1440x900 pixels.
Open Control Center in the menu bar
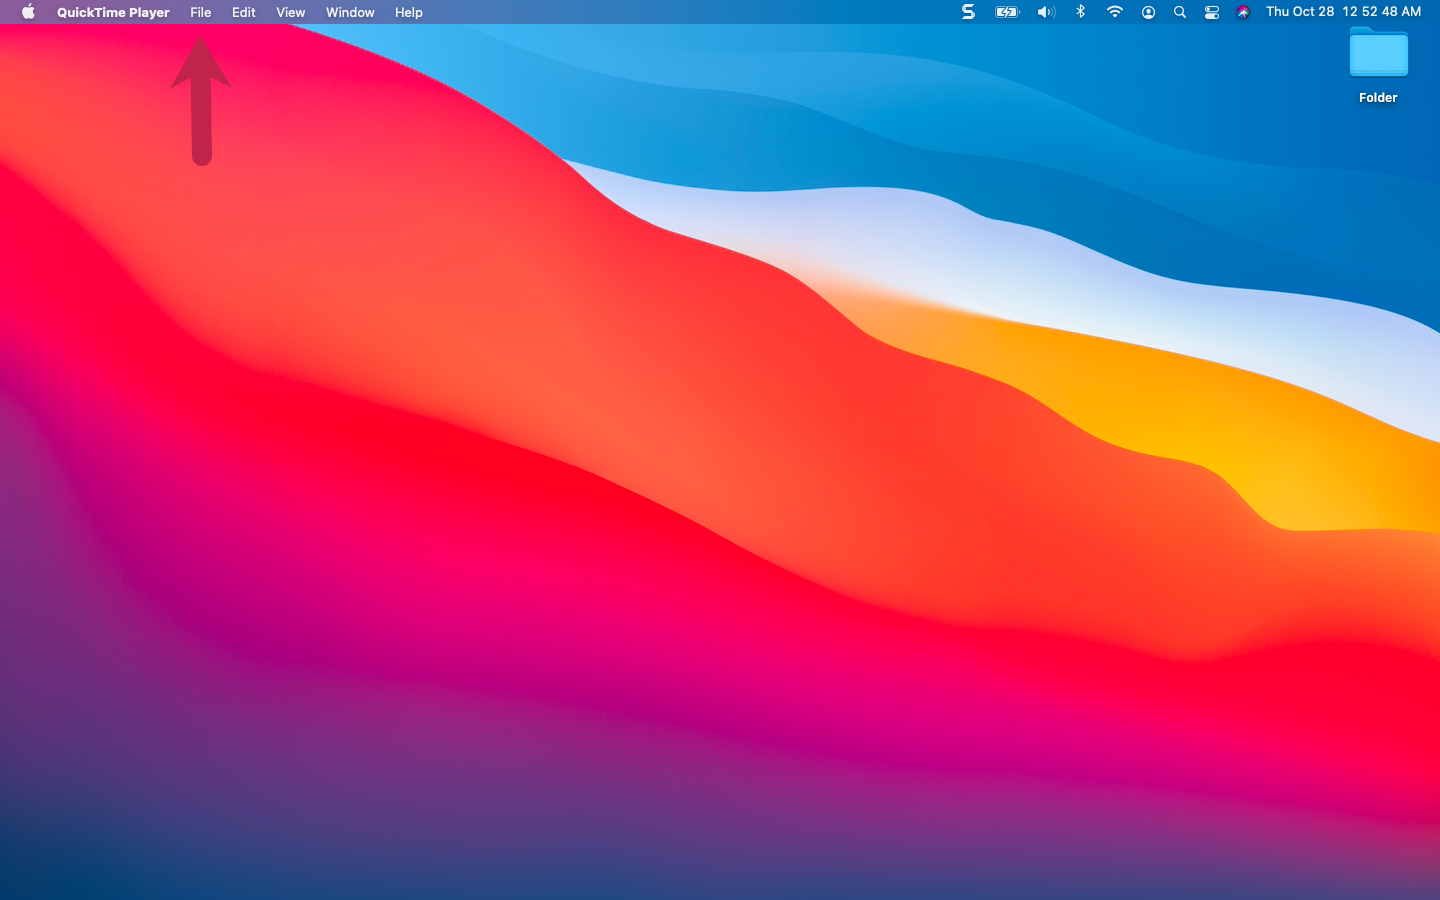pyautogui.click(x=1212, y=12)
